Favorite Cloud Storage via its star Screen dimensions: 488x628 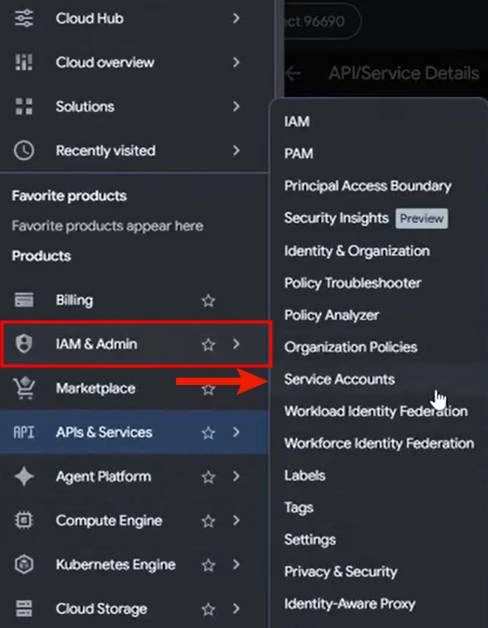click(x=208, y=609)
